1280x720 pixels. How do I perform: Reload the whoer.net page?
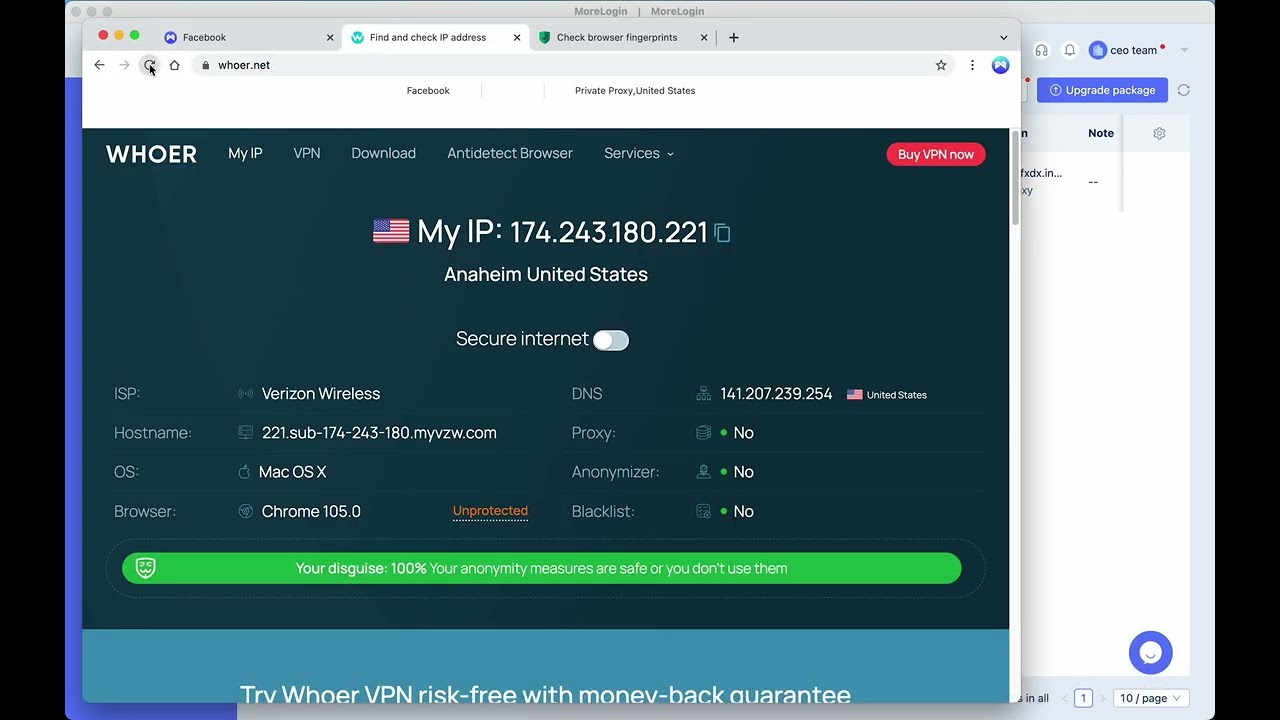149,65
